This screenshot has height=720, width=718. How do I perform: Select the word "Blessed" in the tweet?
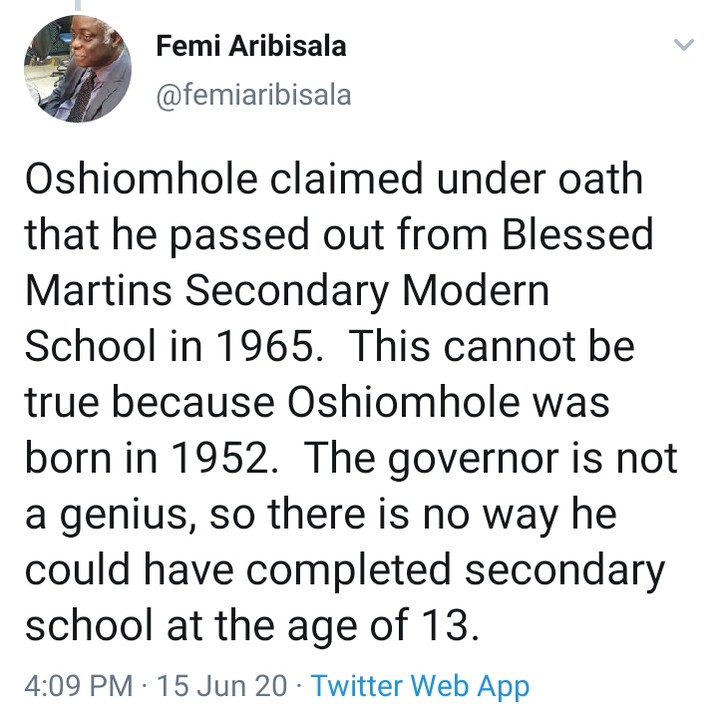click(578, 236)
